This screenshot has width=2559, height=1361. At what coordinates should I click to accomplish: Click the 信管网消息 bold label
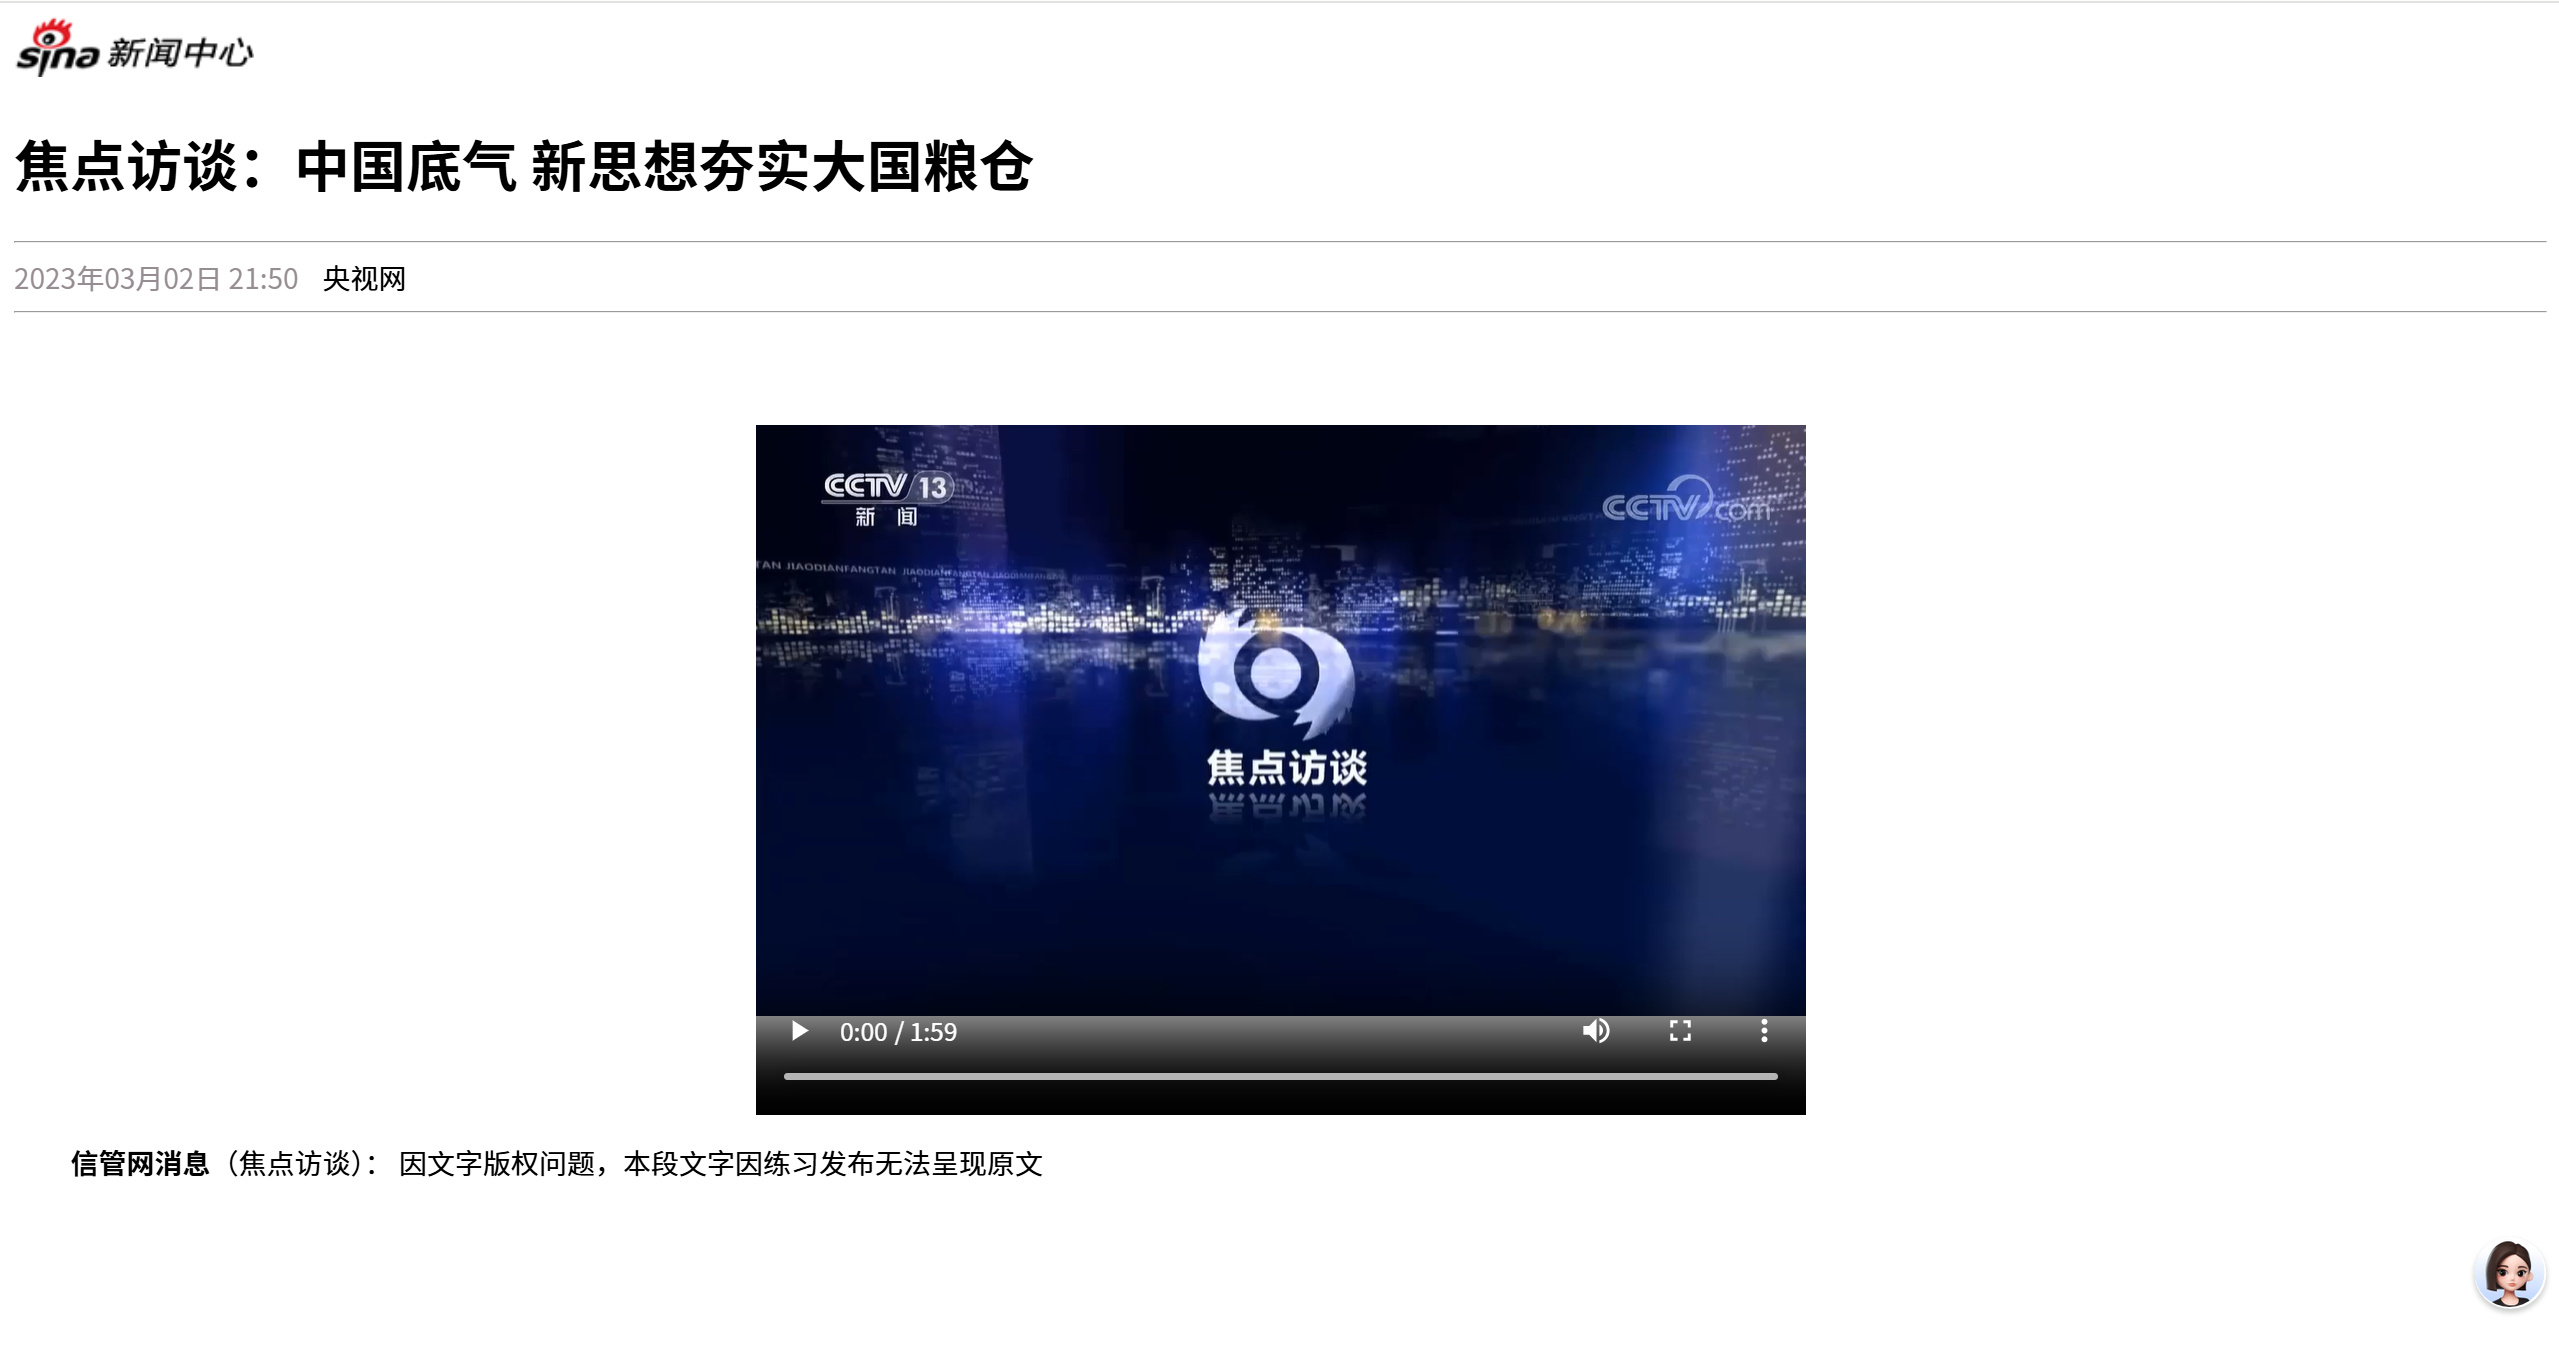pyautogui.click(x=141, y=1163)
